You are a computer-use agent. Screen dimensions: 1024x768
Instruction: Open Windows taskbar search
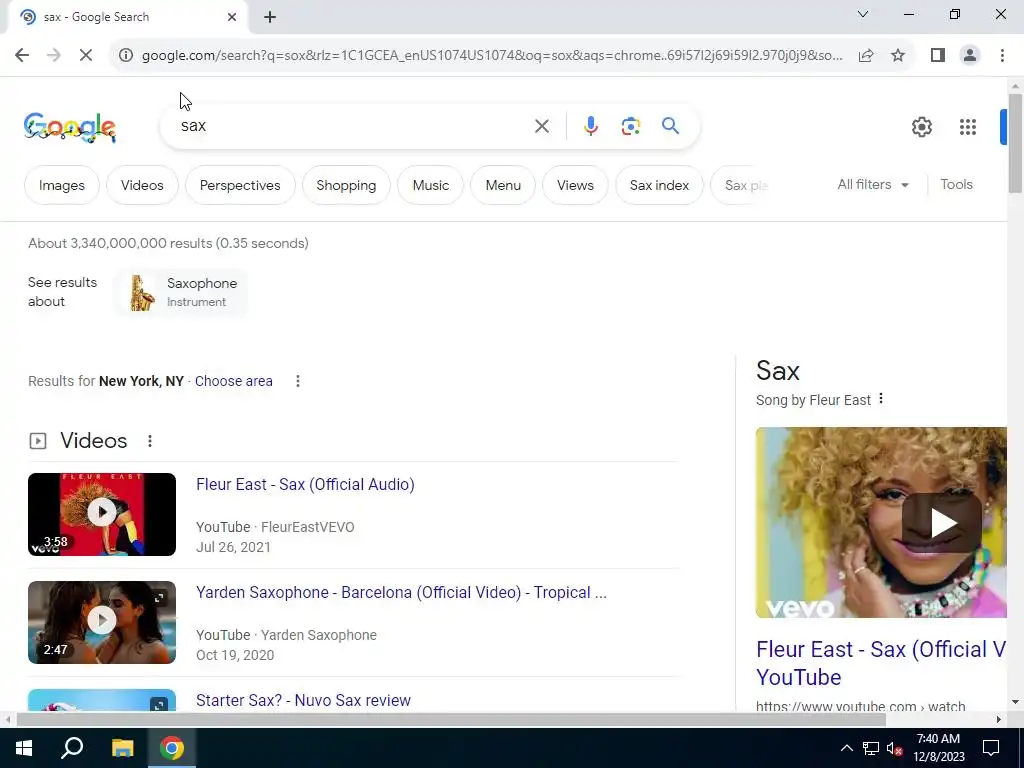coord(72,748)
